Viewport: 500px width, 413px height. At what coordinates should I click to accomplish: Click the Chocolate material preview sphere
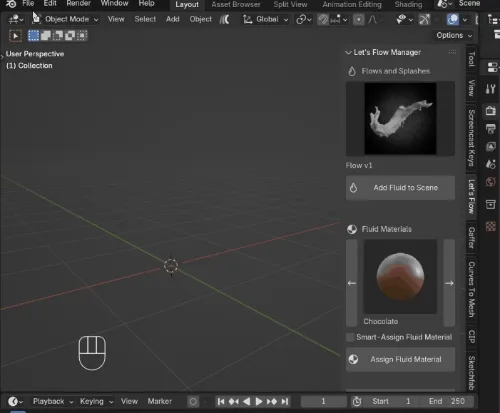[x=400, y=276]
